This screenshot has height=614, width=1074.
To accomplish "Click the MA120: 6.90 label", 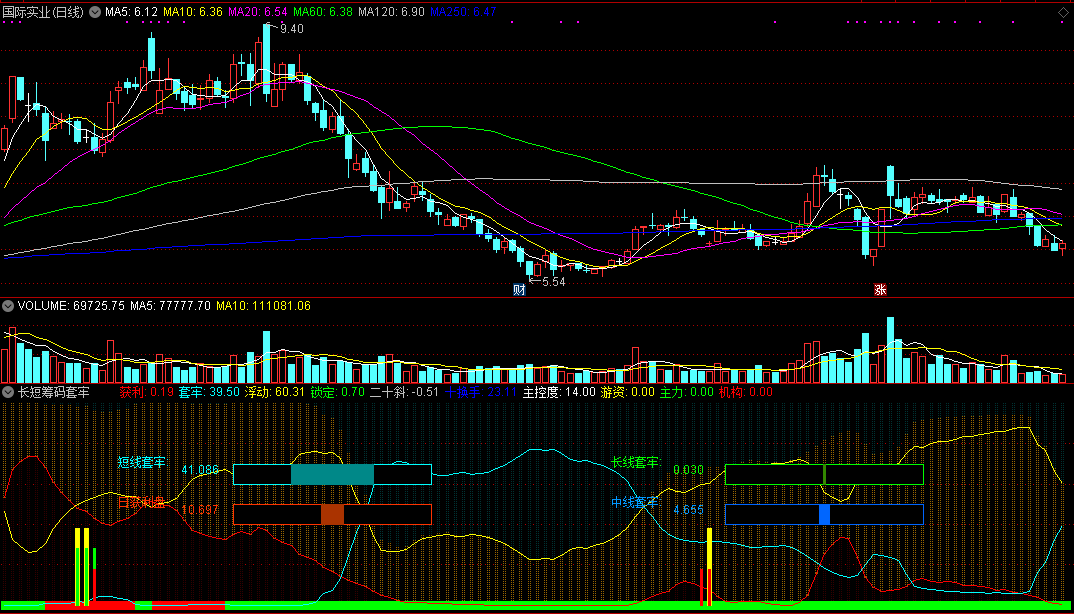I will tap(390, 12).
